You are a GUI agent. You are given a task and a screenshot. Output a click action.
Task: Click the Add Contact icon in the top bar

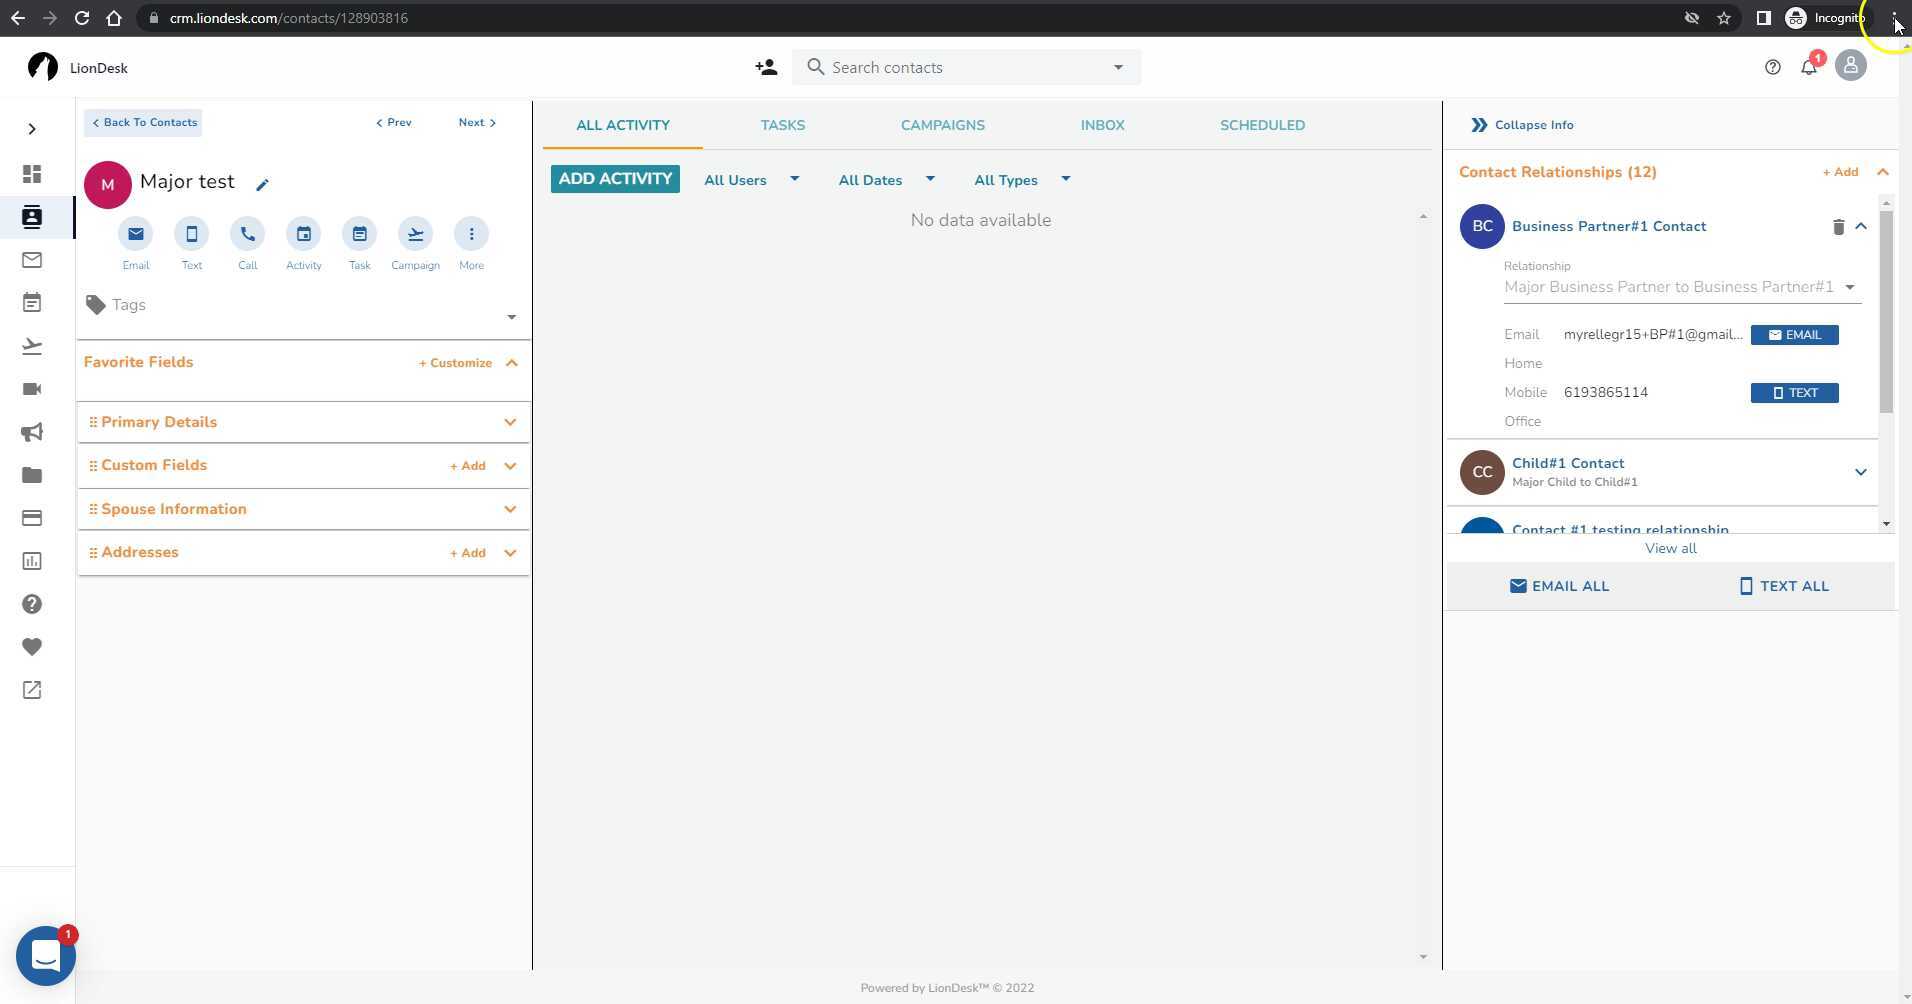[766, 66]
